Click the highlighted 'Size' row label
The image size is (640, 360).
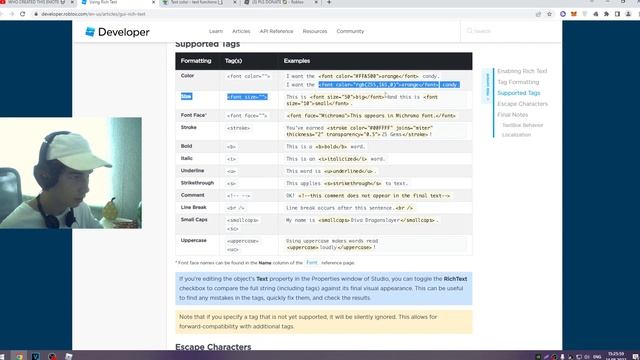(x=186, y=96)
